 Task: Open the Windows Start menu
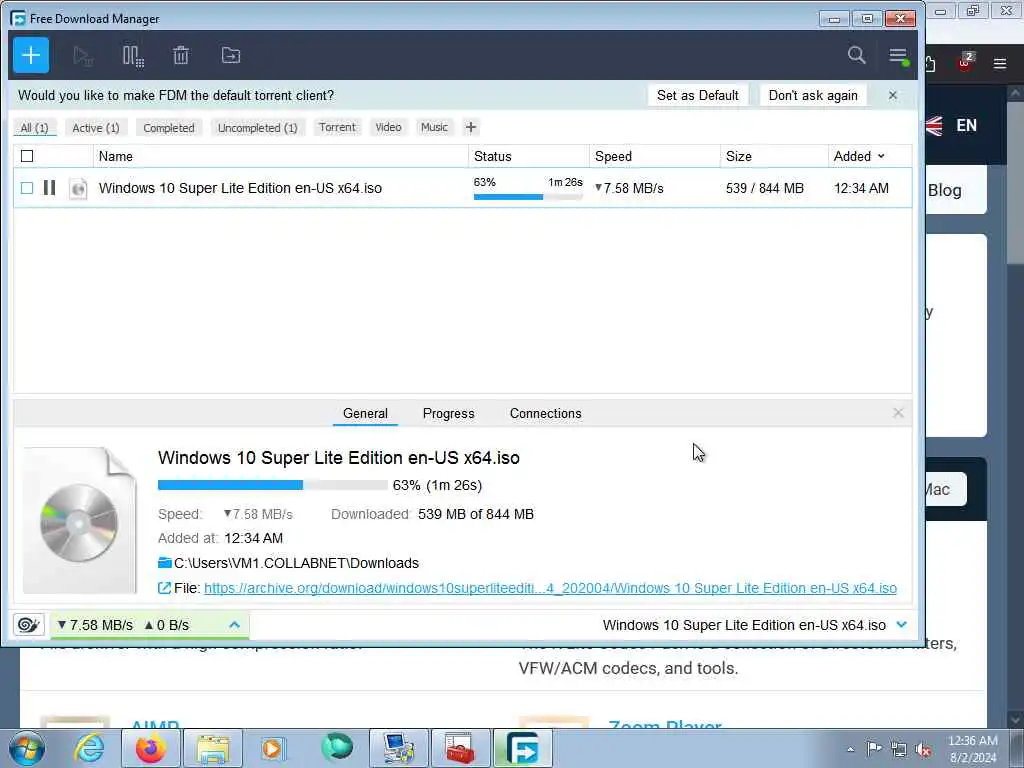click(27, 748)
